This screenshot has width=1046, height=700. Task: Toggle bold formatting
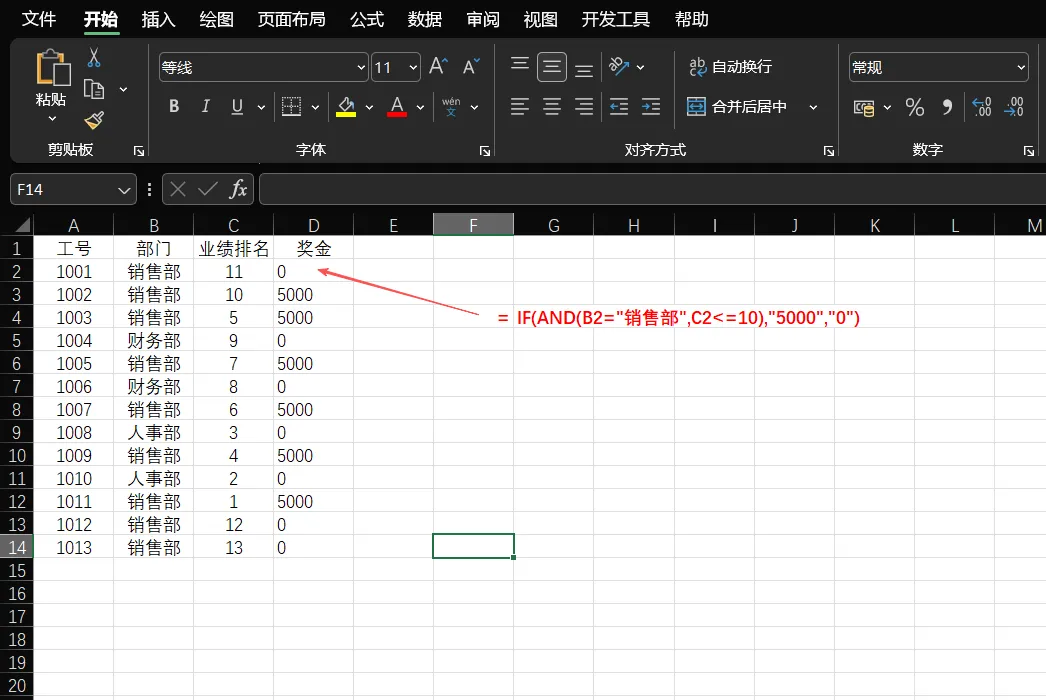(x=174, y=107)
